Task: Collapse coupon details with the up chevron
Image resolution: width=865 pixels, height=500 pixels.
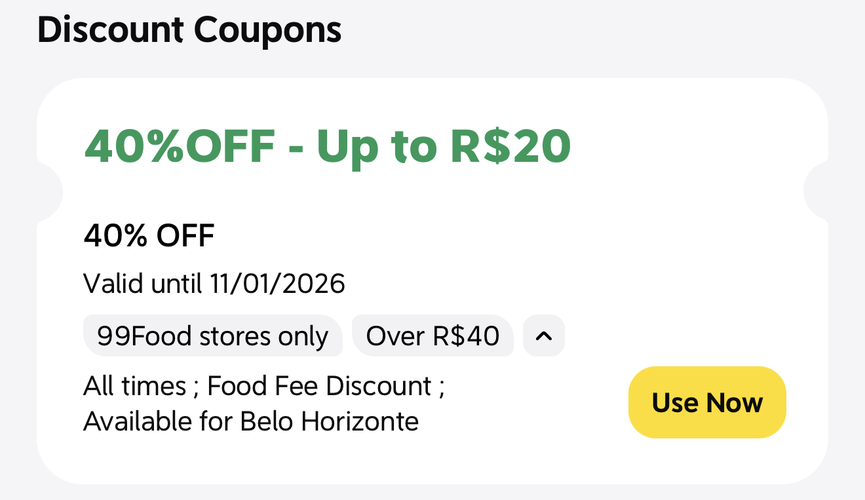Action: (x=544, y=336)
